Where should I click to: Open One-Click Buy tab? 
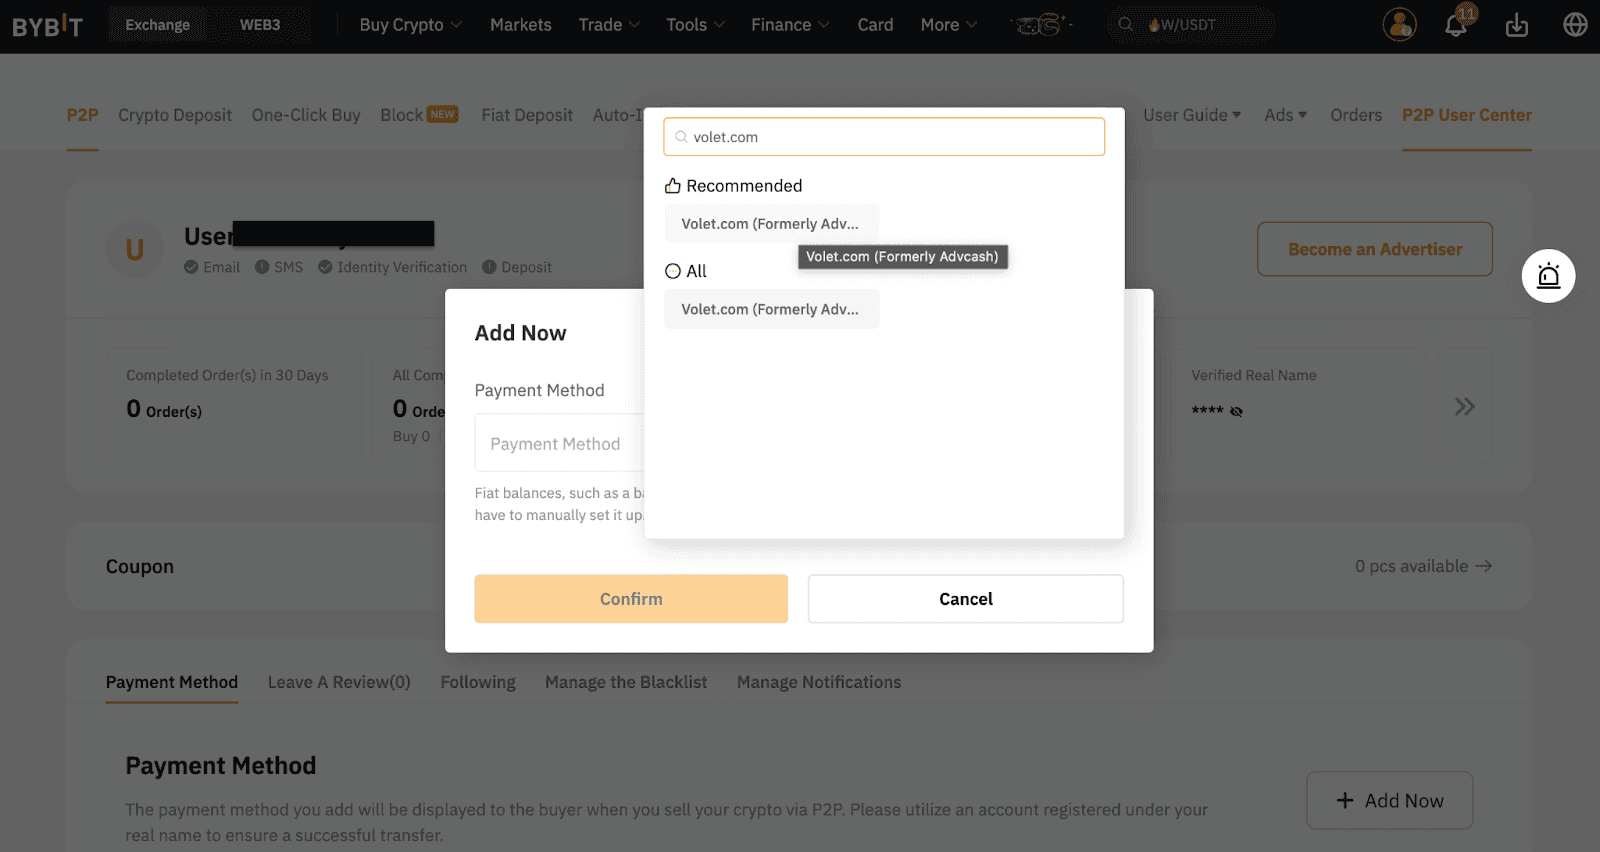pyautogui.click(x=306, y=115)
